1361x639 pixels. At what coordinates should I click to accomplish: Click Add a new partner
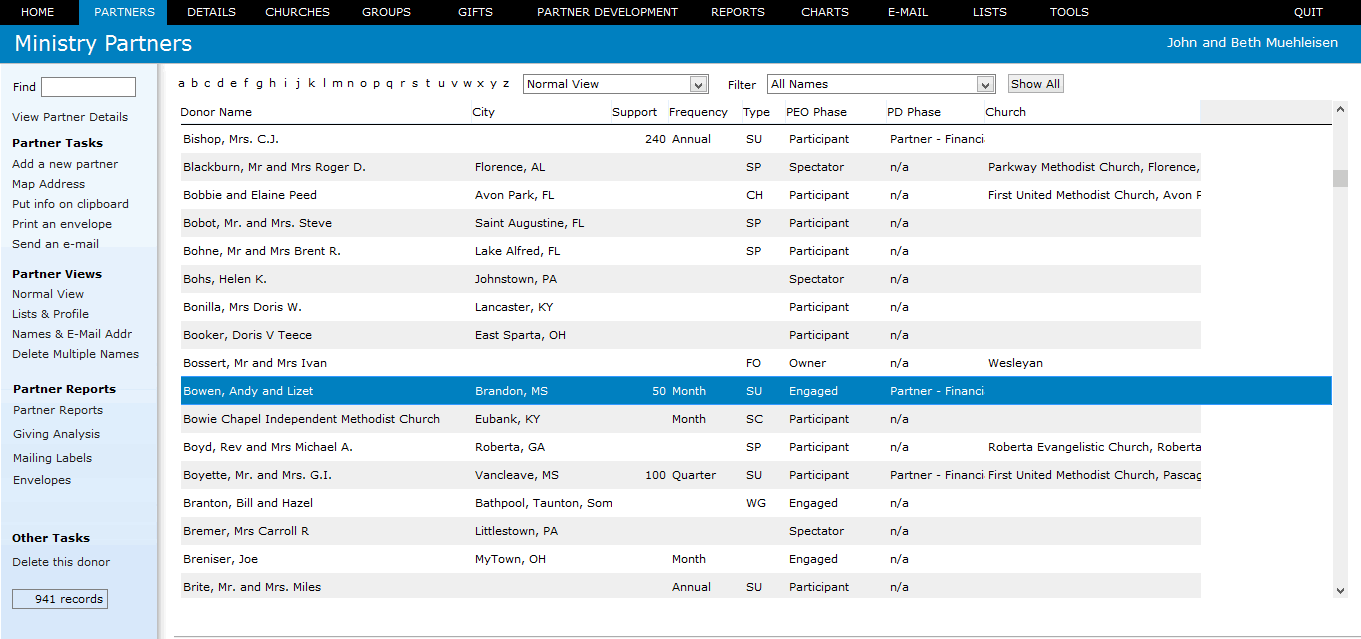click(65, 164)
